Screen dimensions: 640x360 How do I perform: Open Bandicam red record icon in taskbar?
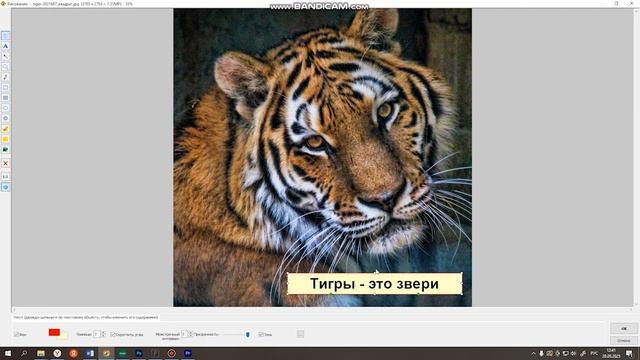tap(171, 353)
